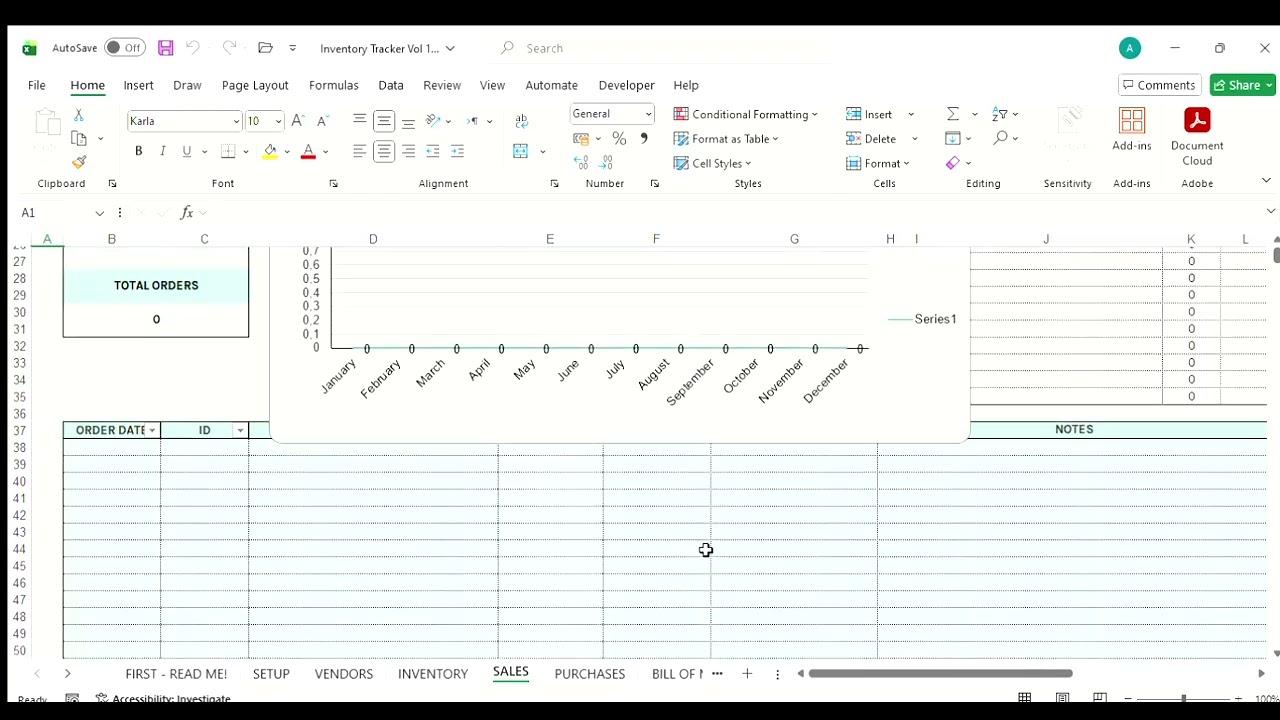Click Decrease Decimal icon

607,163
